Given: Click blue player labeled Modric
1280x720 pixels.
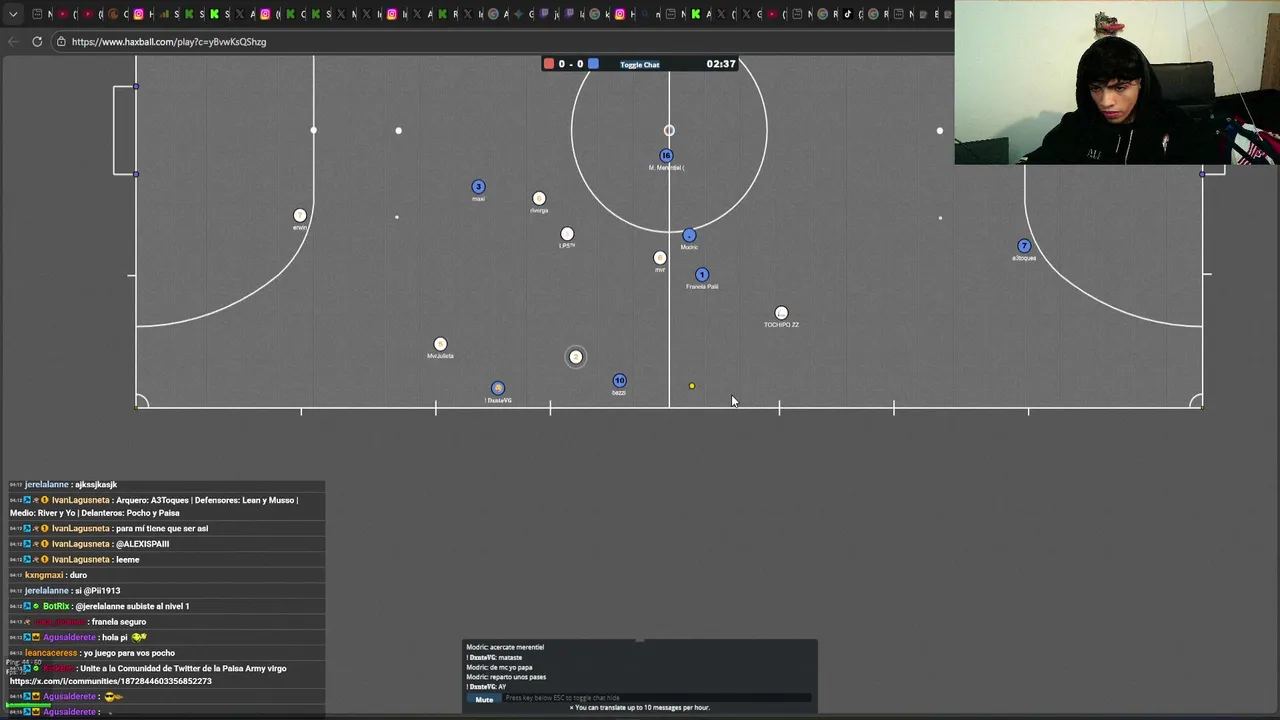Looking at the screenshot, I should [x=689, y=236].
